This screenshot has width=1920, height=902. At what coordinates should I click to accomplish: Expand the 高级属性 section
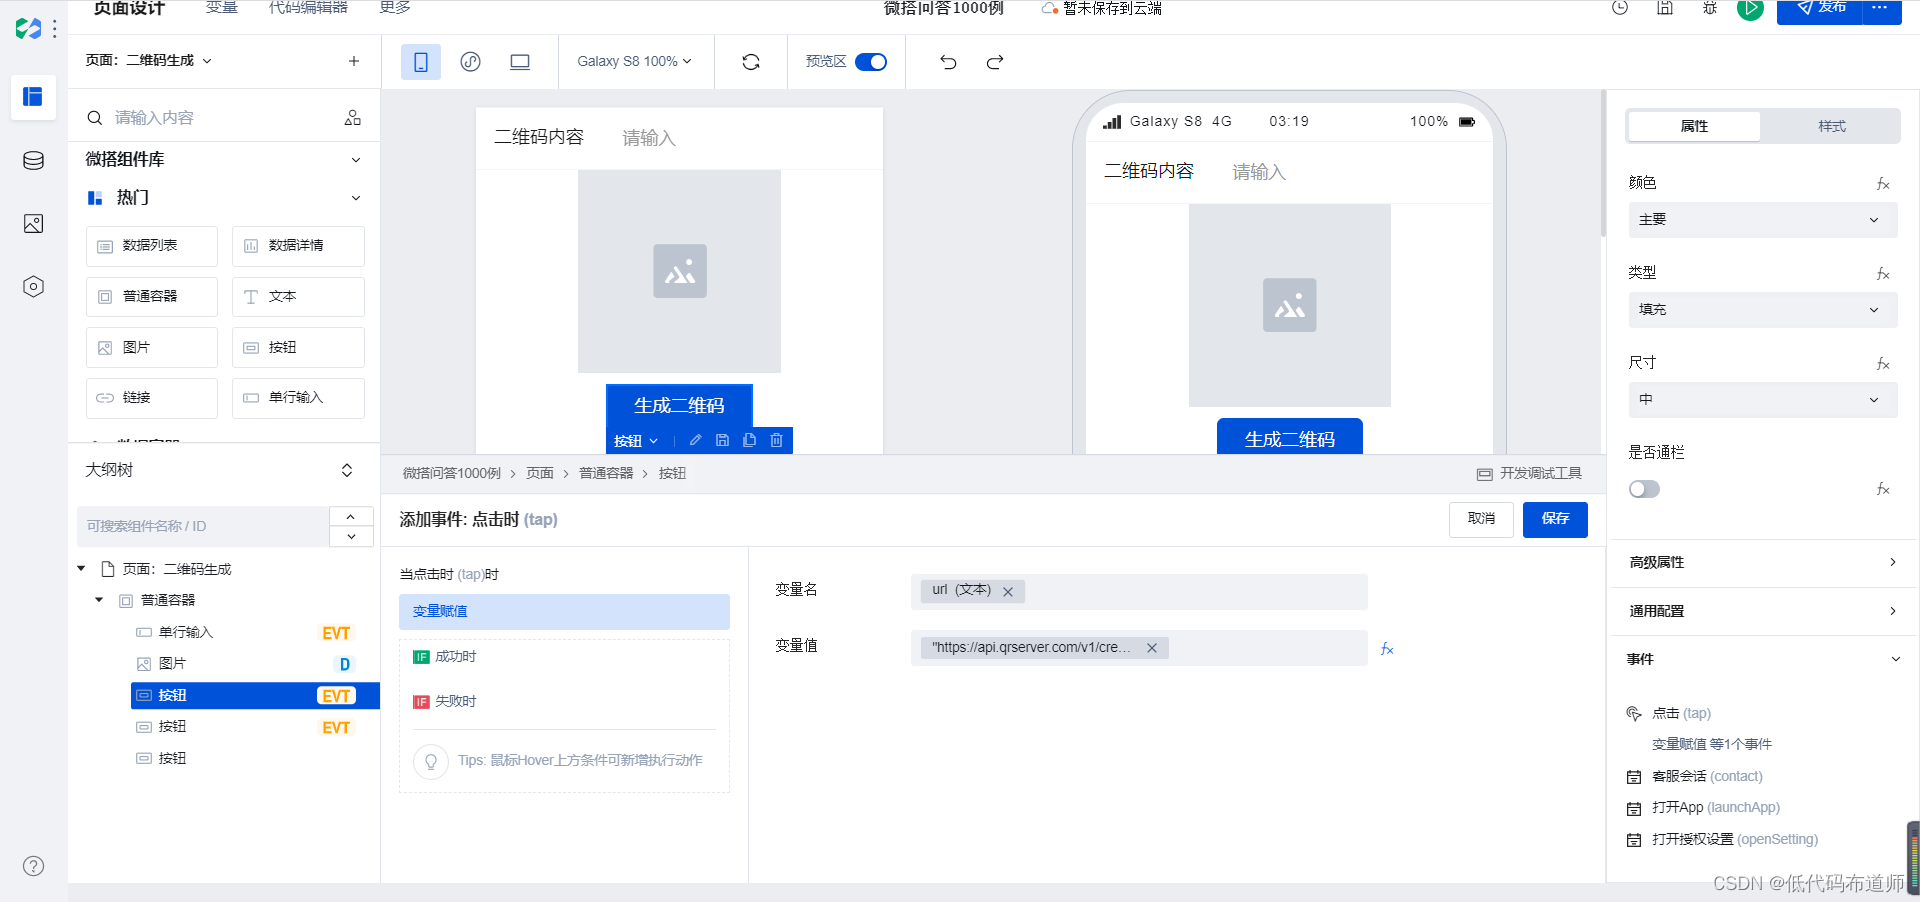pos(1762,563)
